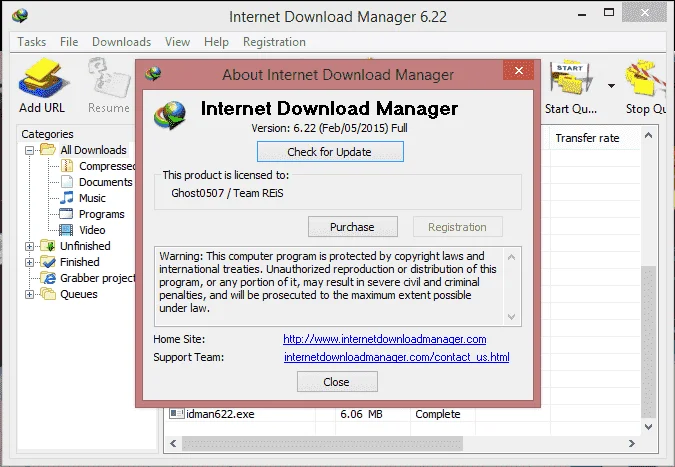Click the large IDM globe logo in the About dialog
The width and height of the screenshot is (675, 467).
tap(170, 115)
